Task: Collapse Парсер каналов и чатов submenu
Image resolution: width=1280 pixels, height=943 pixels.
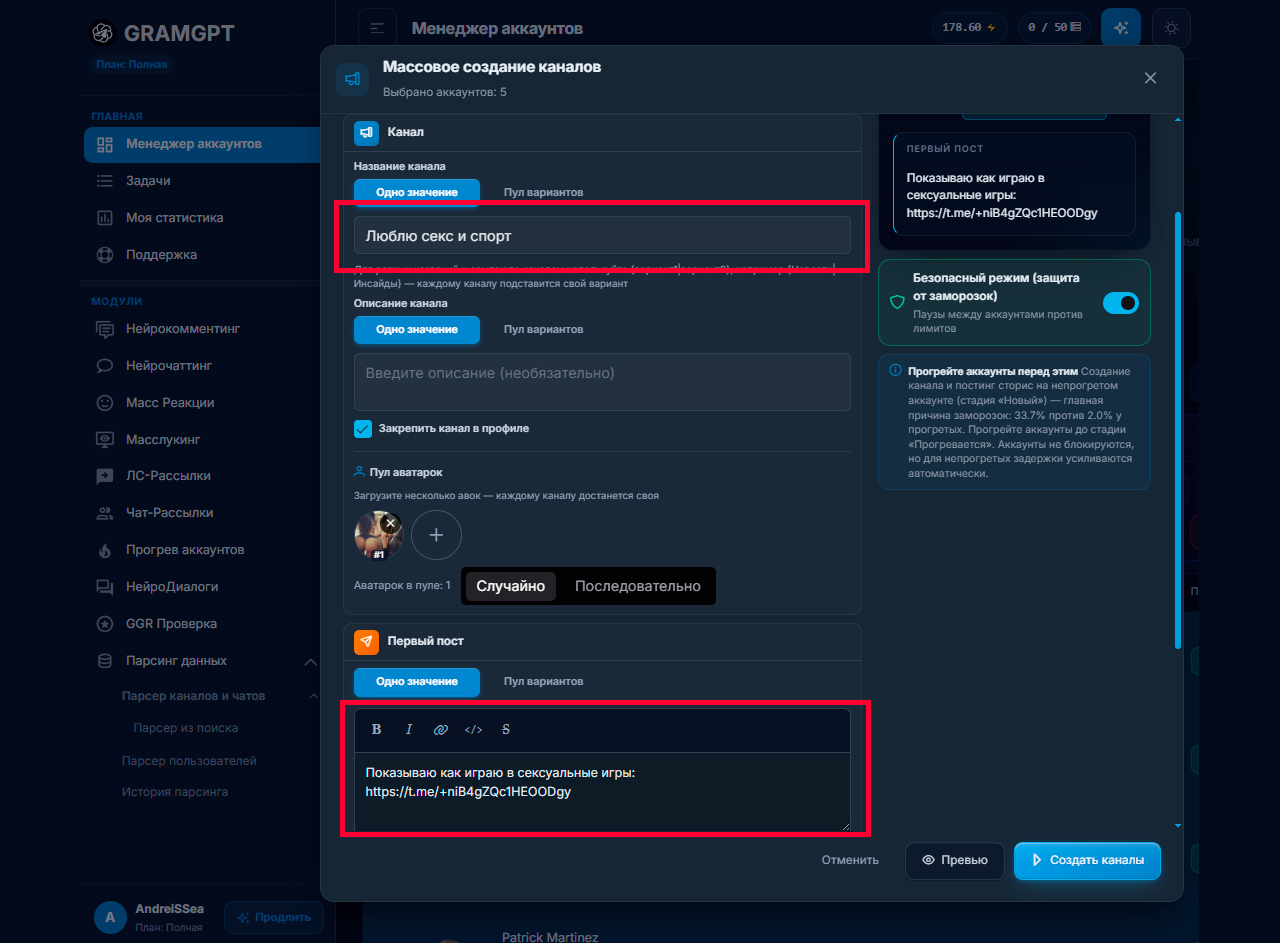Action: (x=313, y=696)
